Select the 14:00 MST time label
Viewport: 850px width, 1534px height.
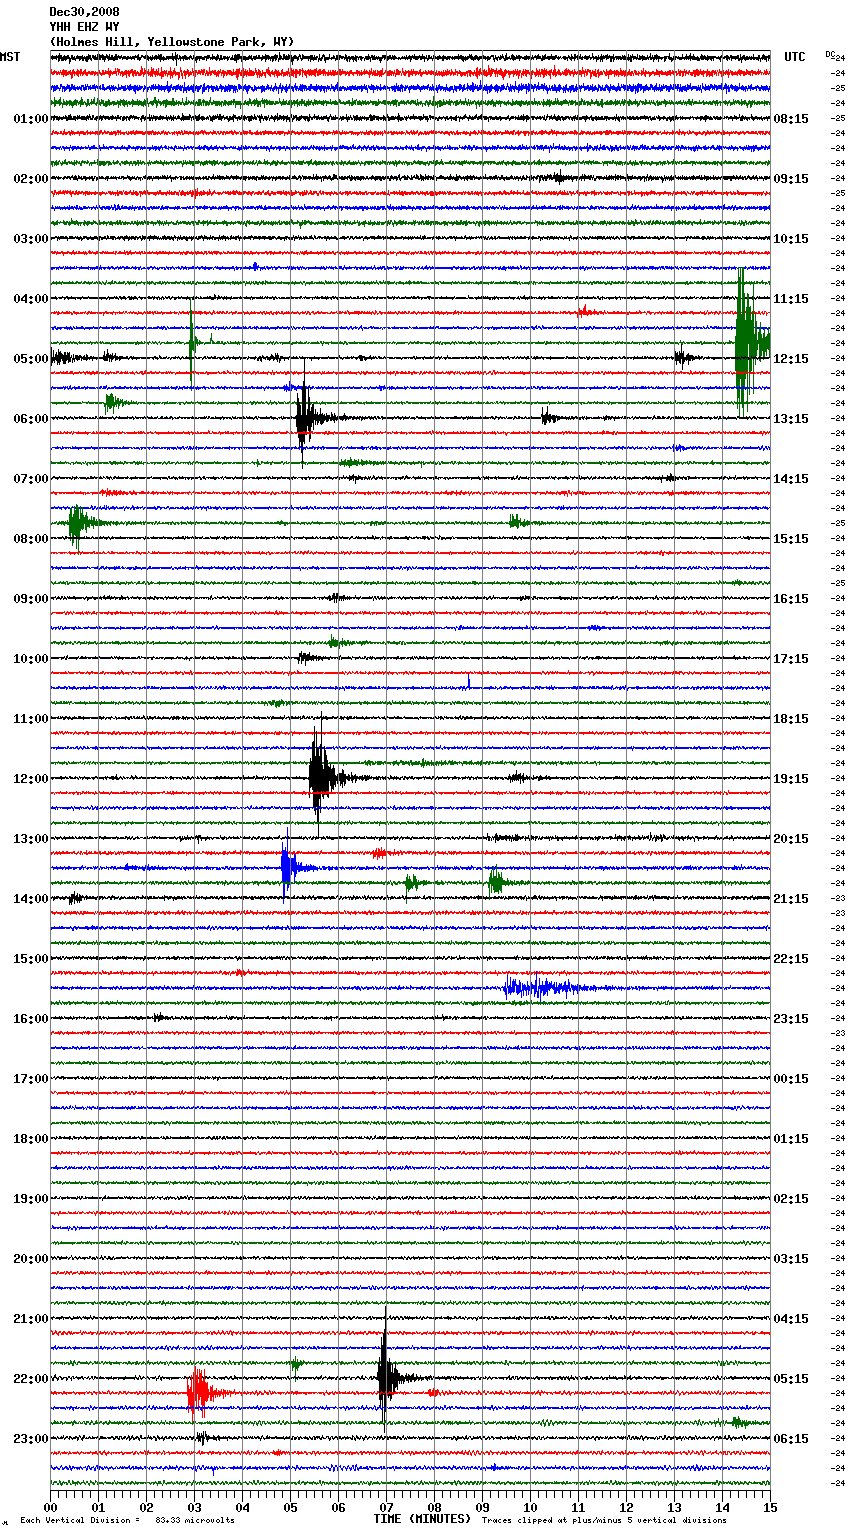(x=30, y=899)
